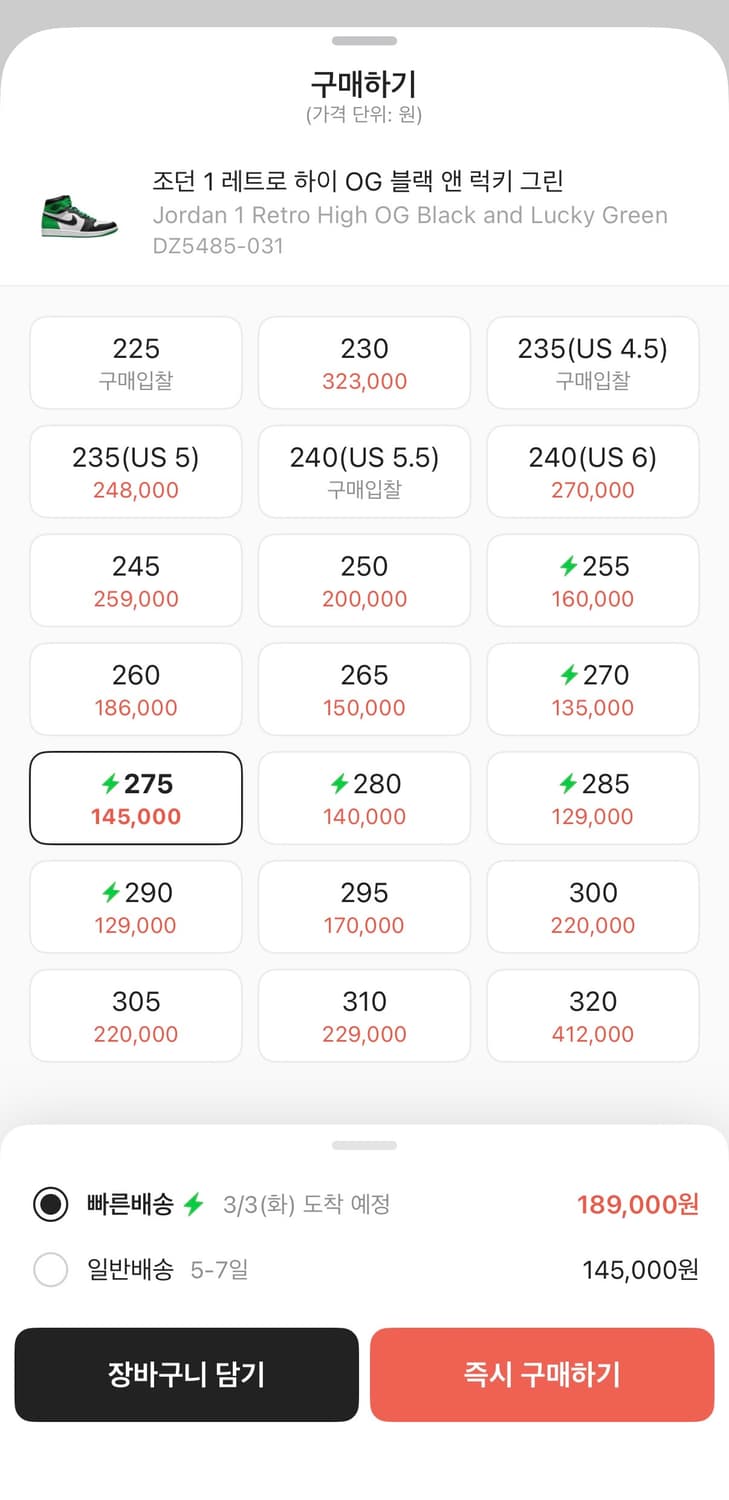729x1500 pixels.
Task: Click the lightning bolt on size 285
Action: click(x=569, y=784)
